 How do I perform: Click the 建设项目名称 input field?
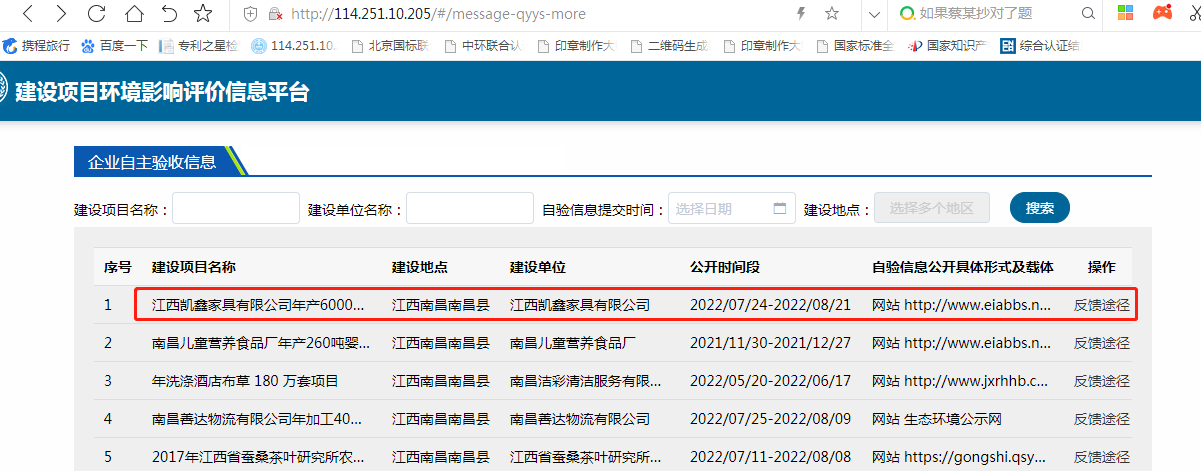click(236, 208)
